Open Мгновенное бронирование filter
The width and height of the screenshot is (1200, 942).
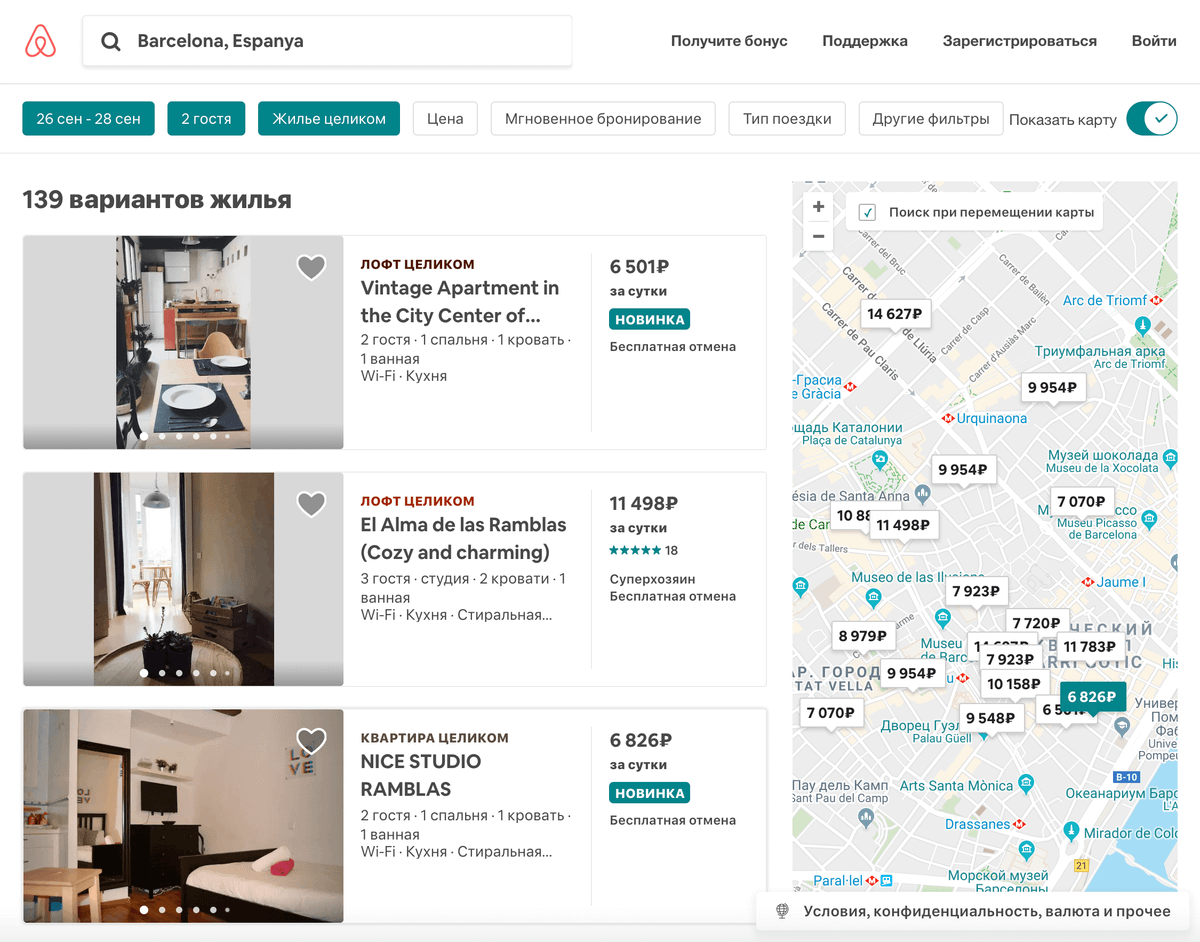(603, 118)
